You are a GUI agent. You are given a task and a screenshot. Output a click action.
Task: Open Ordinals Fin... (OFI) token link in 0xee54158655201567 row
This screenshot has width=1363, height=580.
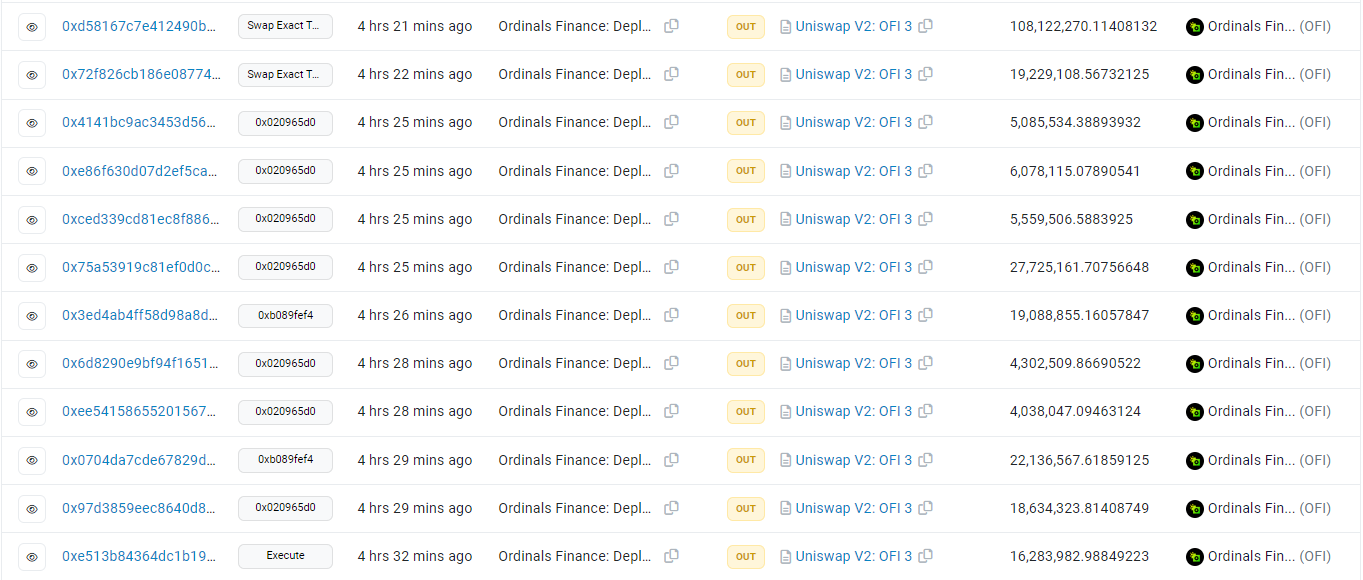click(x=1269, y=411)
